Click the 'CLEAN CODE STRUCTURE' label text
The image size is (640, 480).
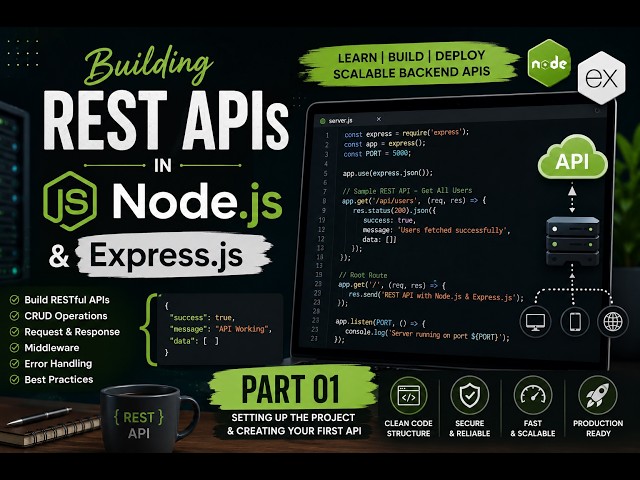(409, 428)
